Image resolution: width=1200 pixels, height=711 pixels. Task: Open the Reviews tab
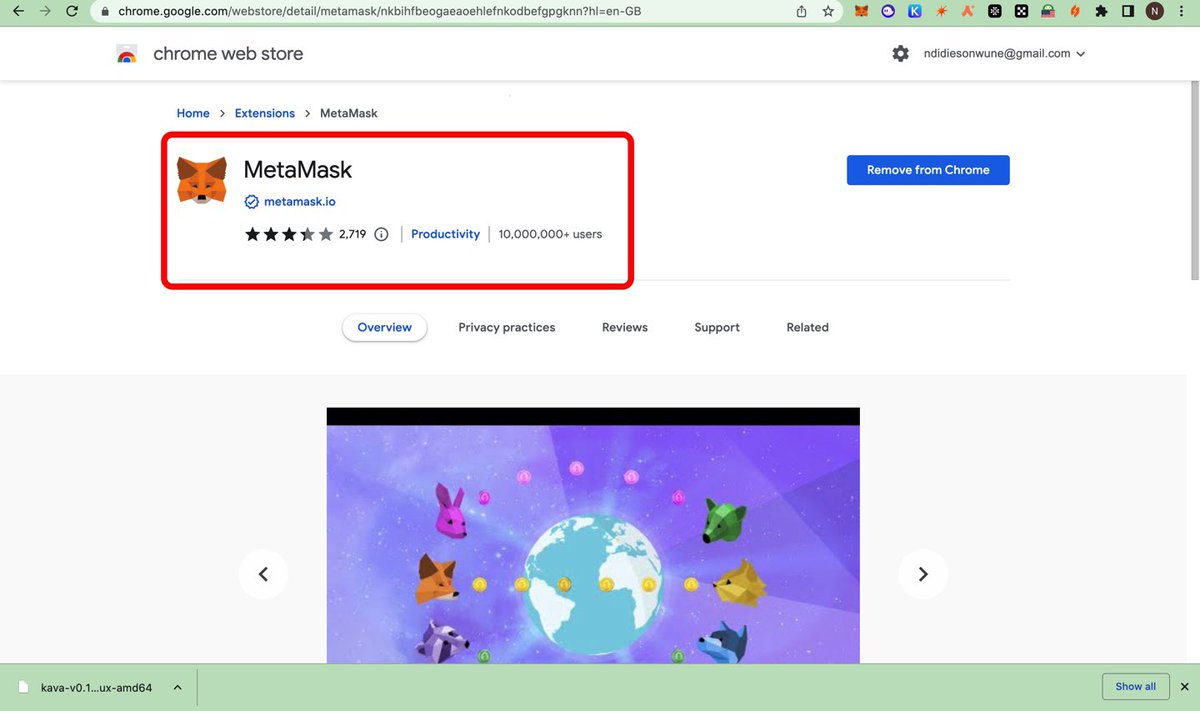pos(625,327)
